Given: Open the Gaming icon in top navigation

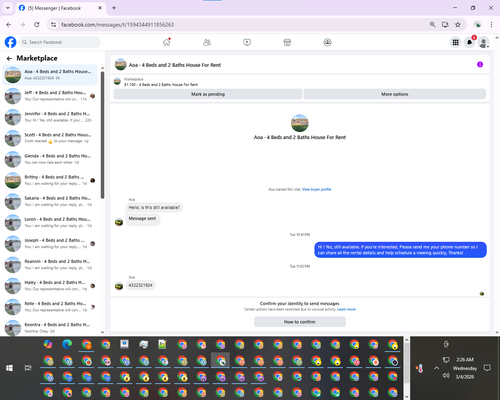Looking at the screenshot, I should (x=327, y=42).
